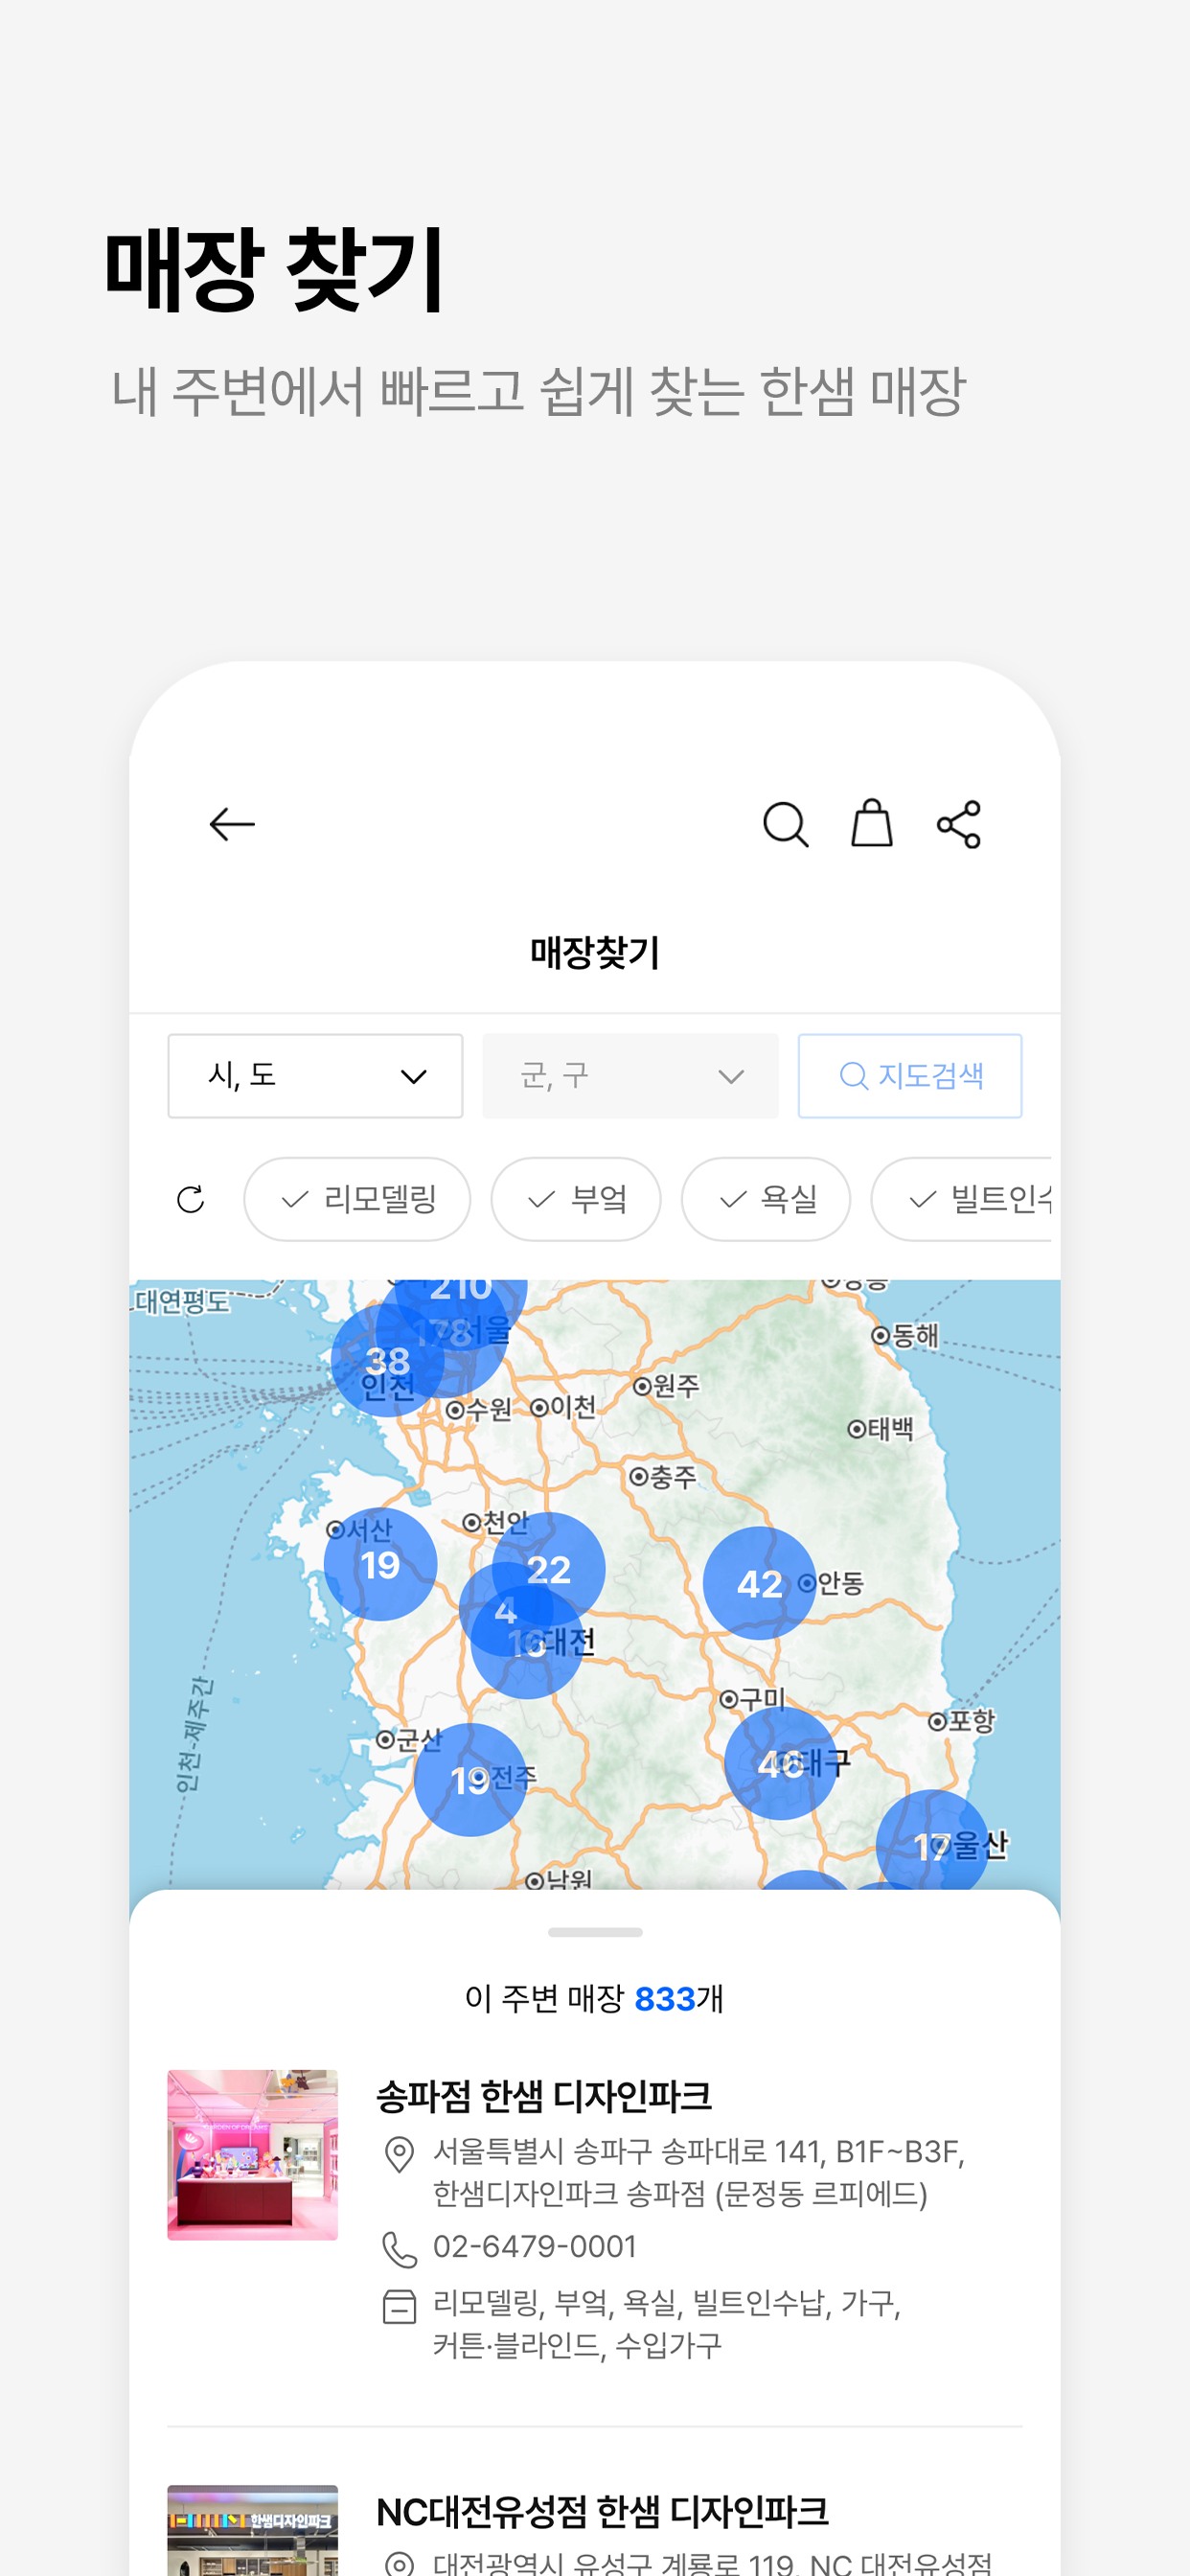1190x2576 pixels.
Task: Select the cluster 42 near 안동
Action: (759, 1583)
